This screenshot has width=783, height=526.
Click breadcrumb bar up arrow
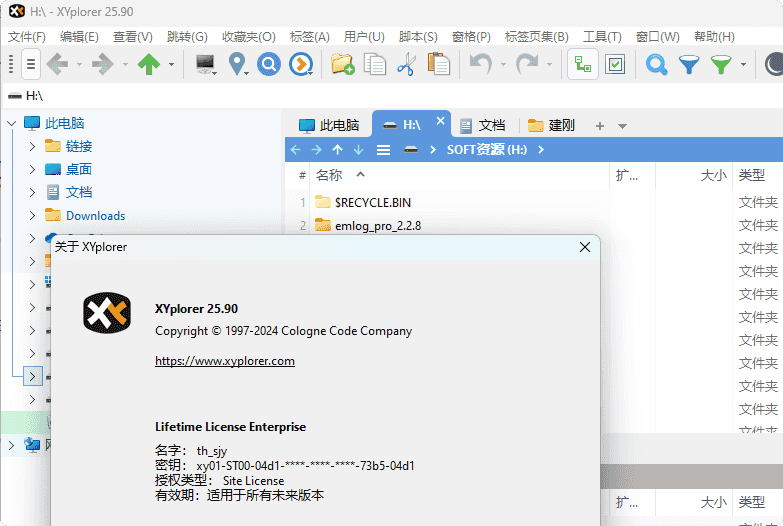pyautogui.click(x=338, y=149)
